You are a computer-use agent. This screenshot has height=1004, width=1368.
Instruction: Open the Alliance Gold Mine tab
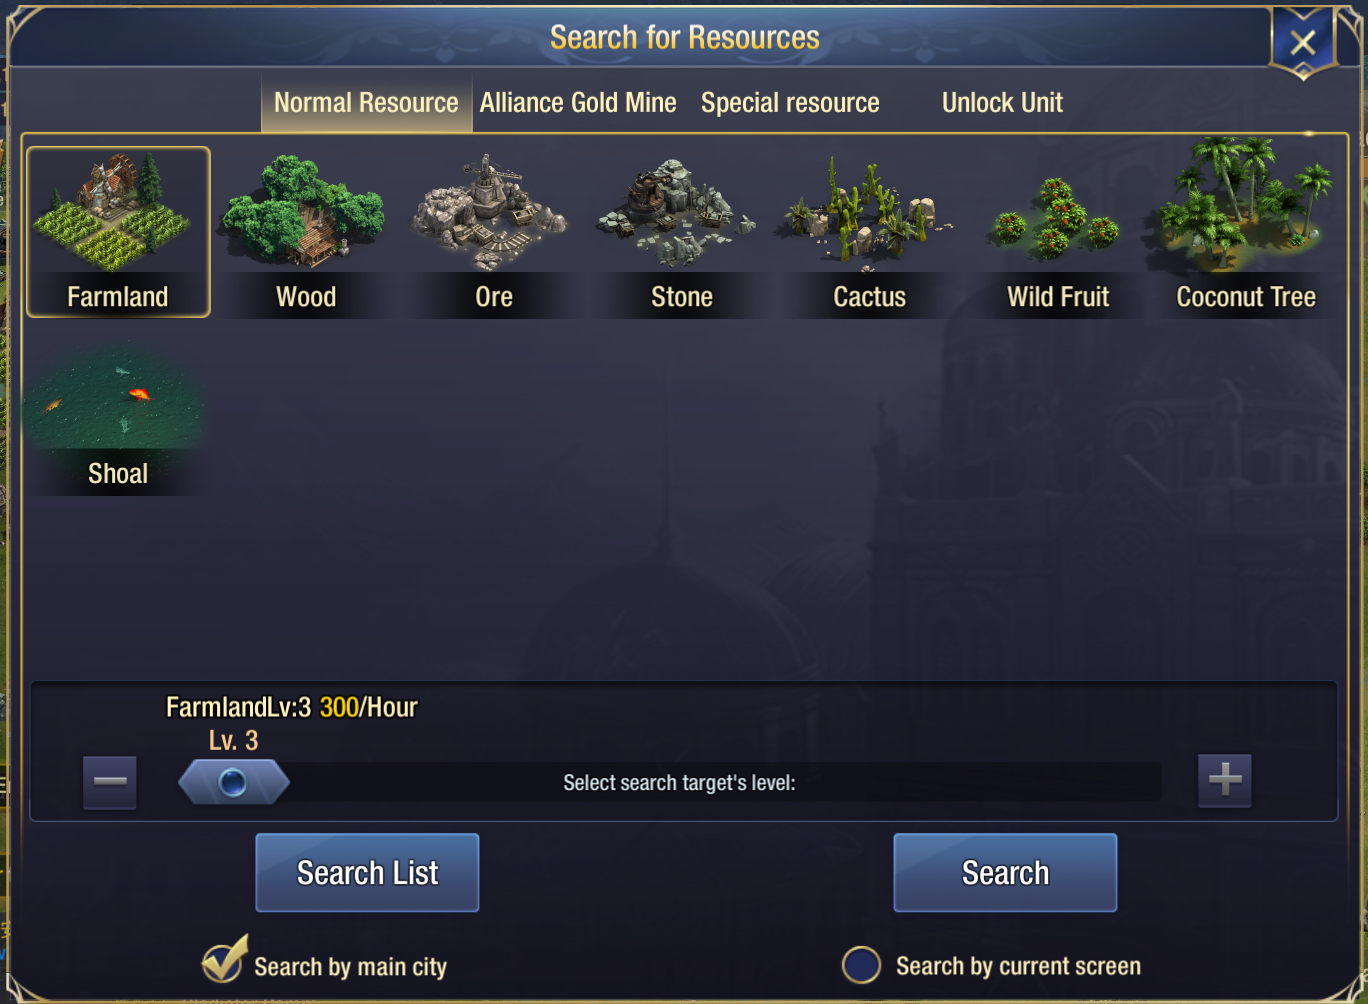point(578,102)
